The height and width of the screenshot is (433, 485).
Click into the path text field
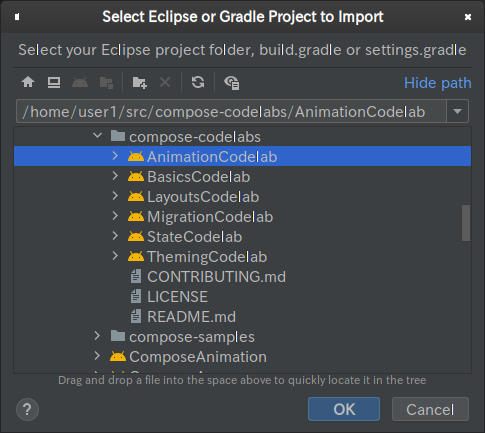click(x=231, y=111)
